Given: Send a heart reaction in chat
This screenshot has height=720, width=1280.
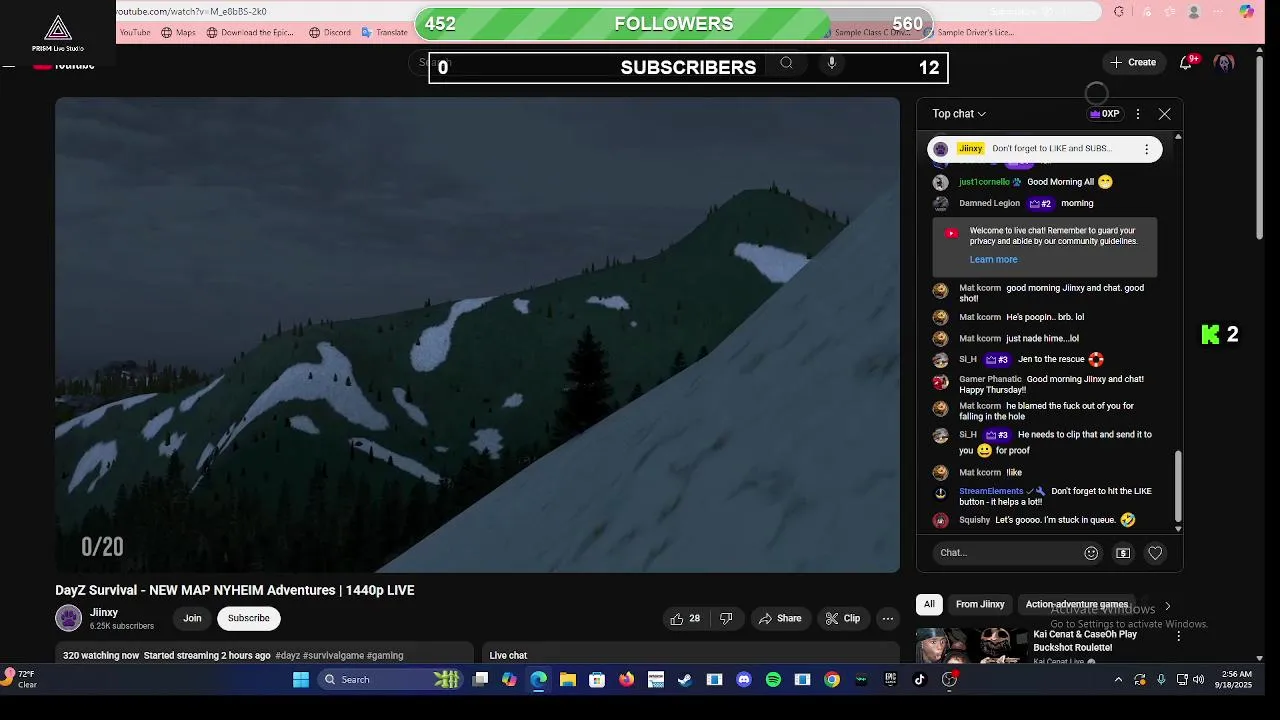Looking at the screenshot, I should click(x=1155, y=553).
